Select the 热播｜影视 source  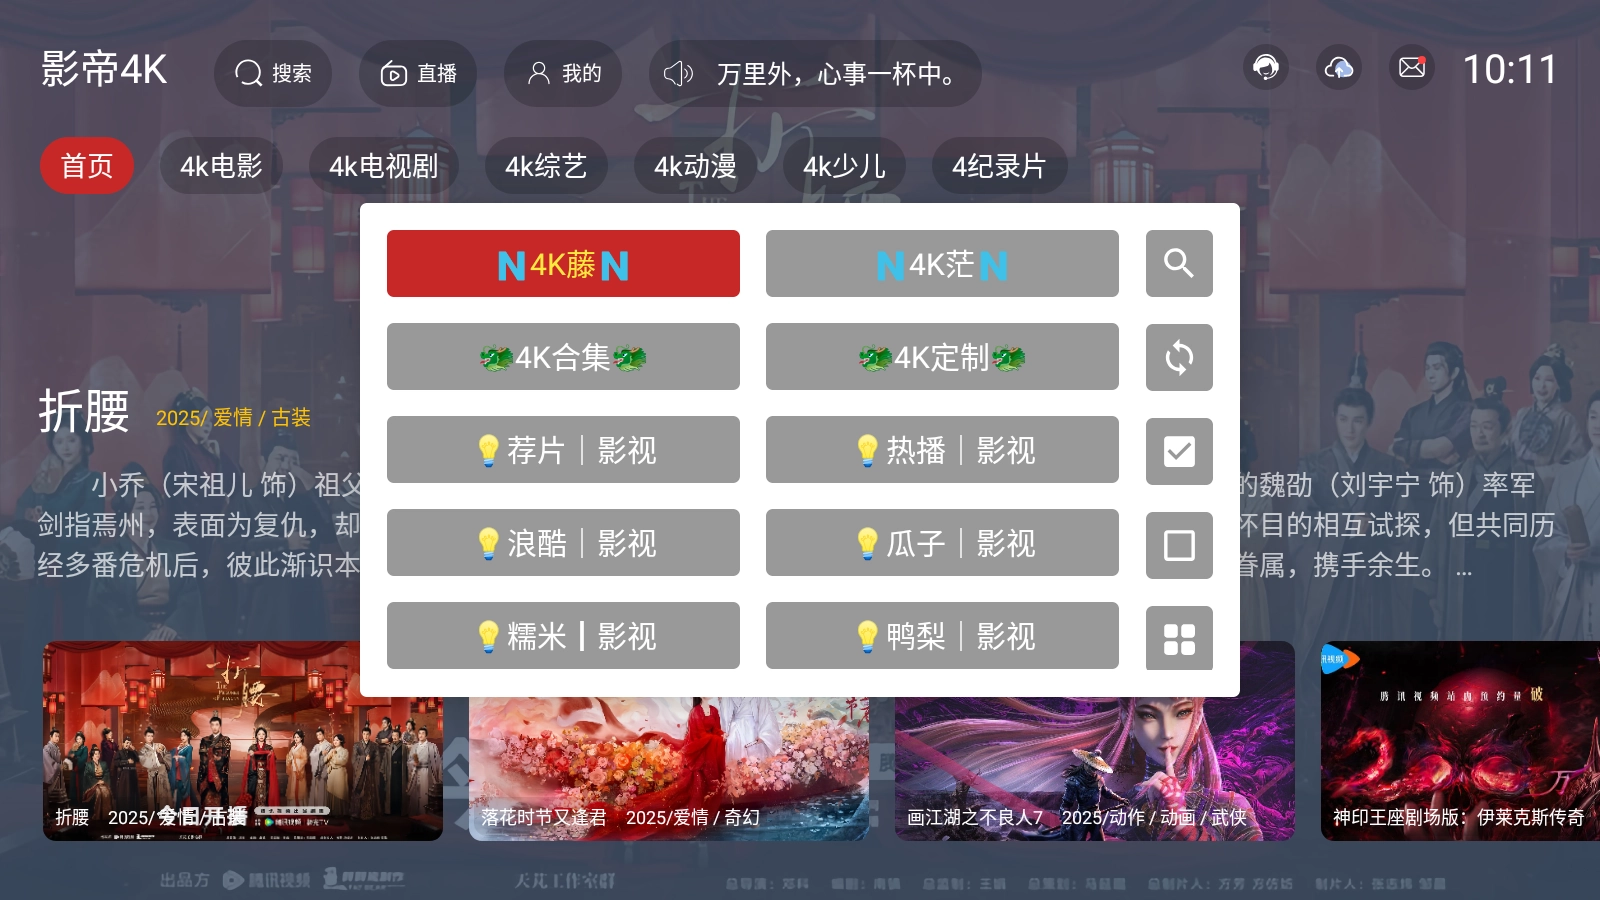[942, 450]
